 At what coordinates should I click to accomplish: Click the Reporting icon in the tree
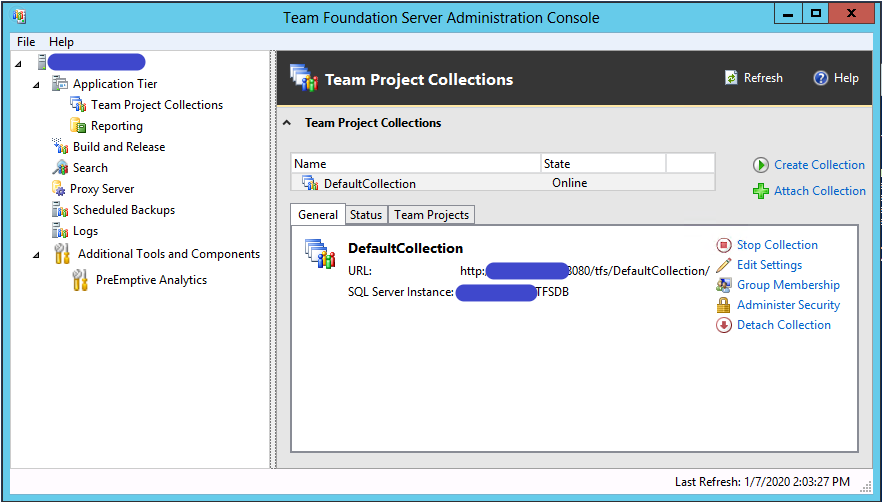78,126
